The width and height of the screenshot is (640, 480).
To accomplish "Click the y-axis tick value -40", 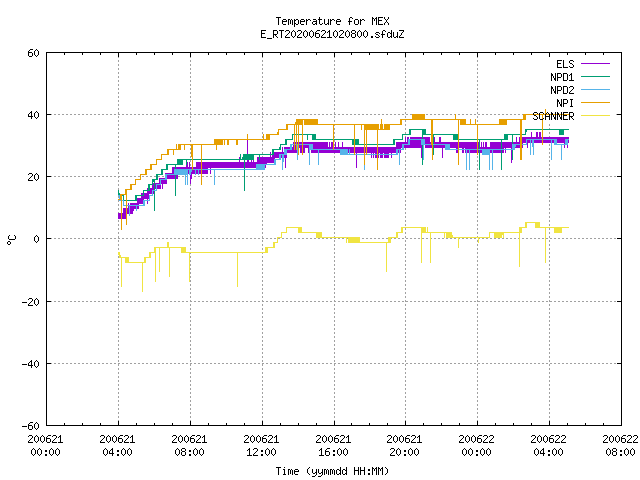I will pyautogui.click(x=31, y=364).
